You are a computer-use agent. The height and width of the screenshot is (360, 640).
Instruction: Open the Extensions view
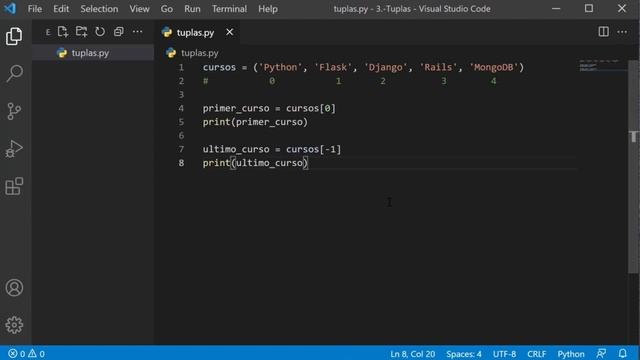[x=14, y=186]
